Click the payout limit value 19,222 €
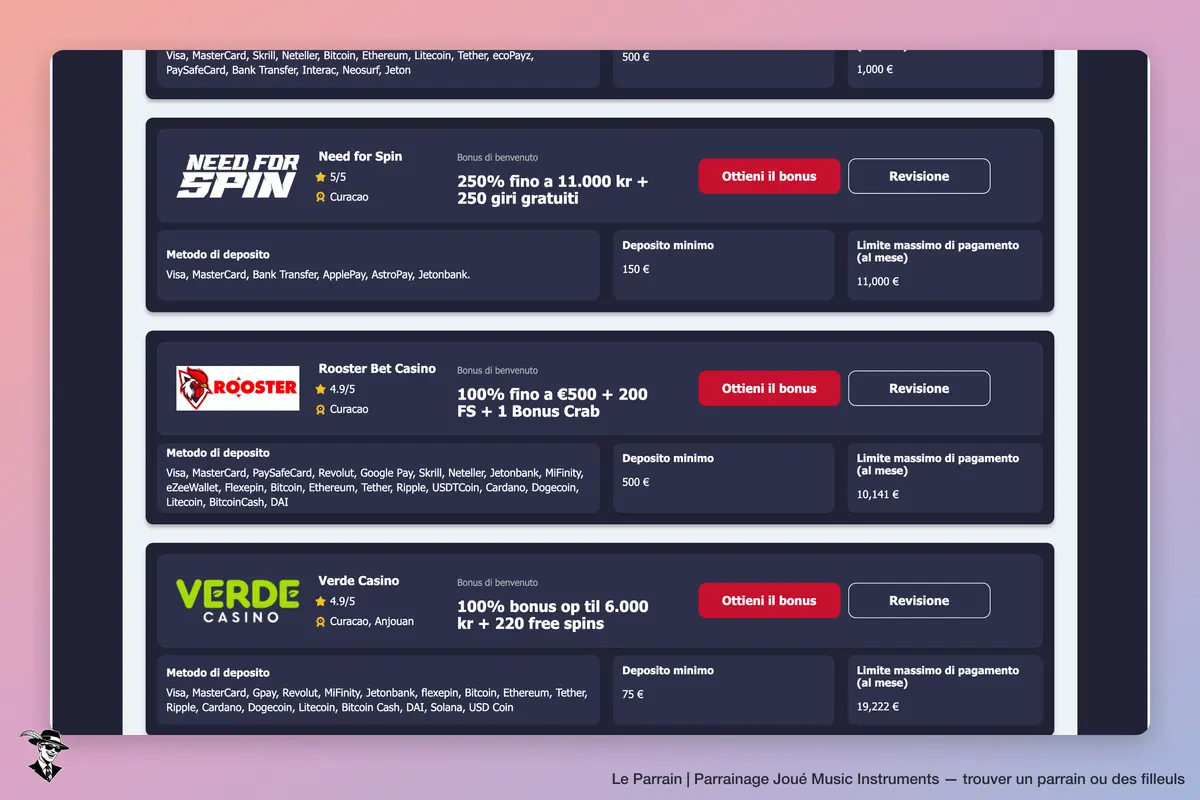The height and width of the screenshot is (800, 1200). (878, 706)
